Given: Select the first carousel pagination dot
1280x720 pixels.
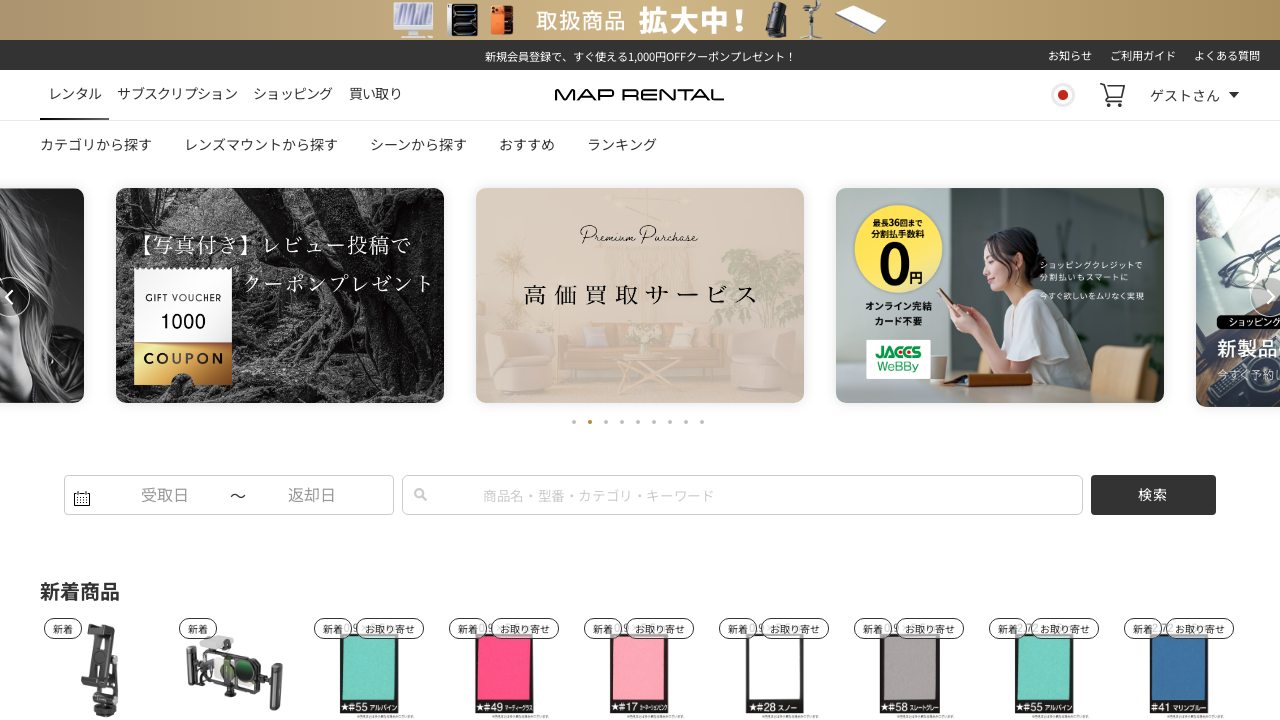Looking at the screenshot, I should (x=574, y=422).
